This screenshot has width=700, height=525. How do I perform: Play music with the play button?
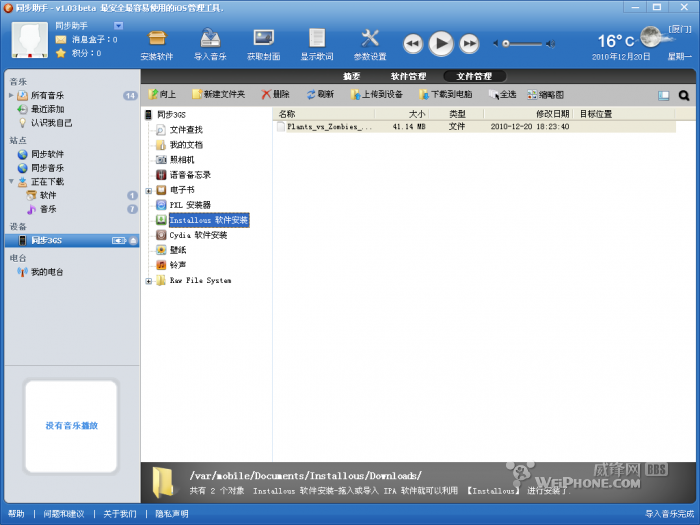tap(441, 43)
